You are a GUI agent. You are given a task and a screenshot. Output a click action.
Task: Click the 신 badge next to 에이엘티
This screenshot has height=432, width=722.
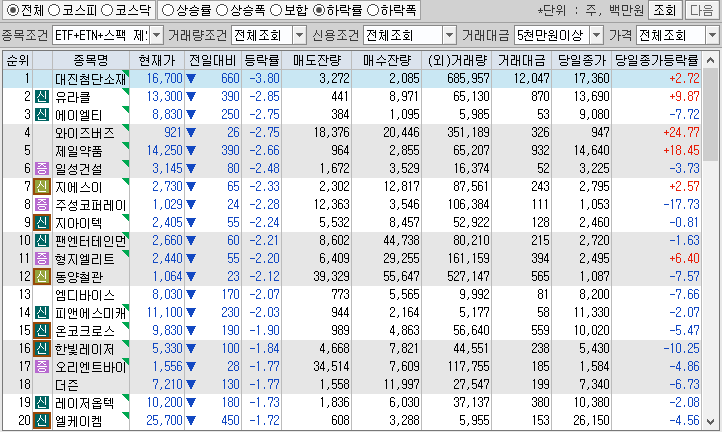click(42, 115)
